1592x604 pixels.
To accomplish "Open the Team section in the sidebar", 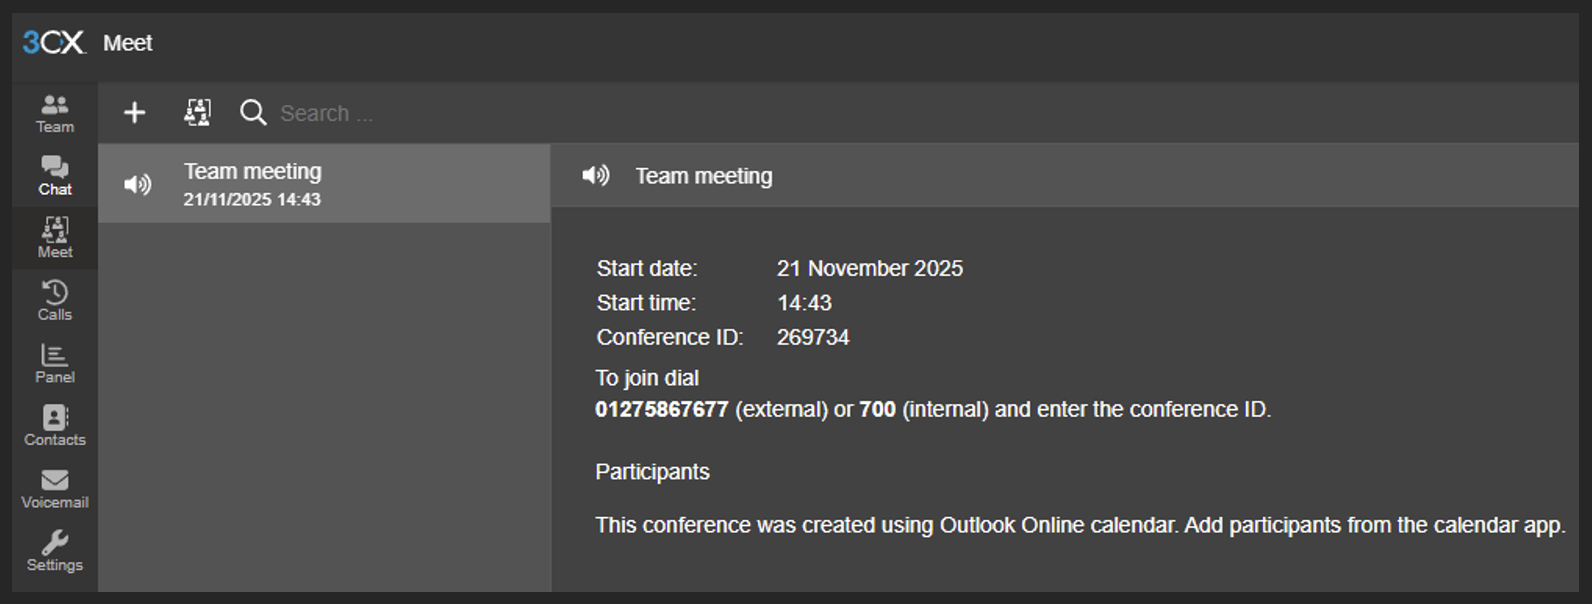I will (54, 112).
